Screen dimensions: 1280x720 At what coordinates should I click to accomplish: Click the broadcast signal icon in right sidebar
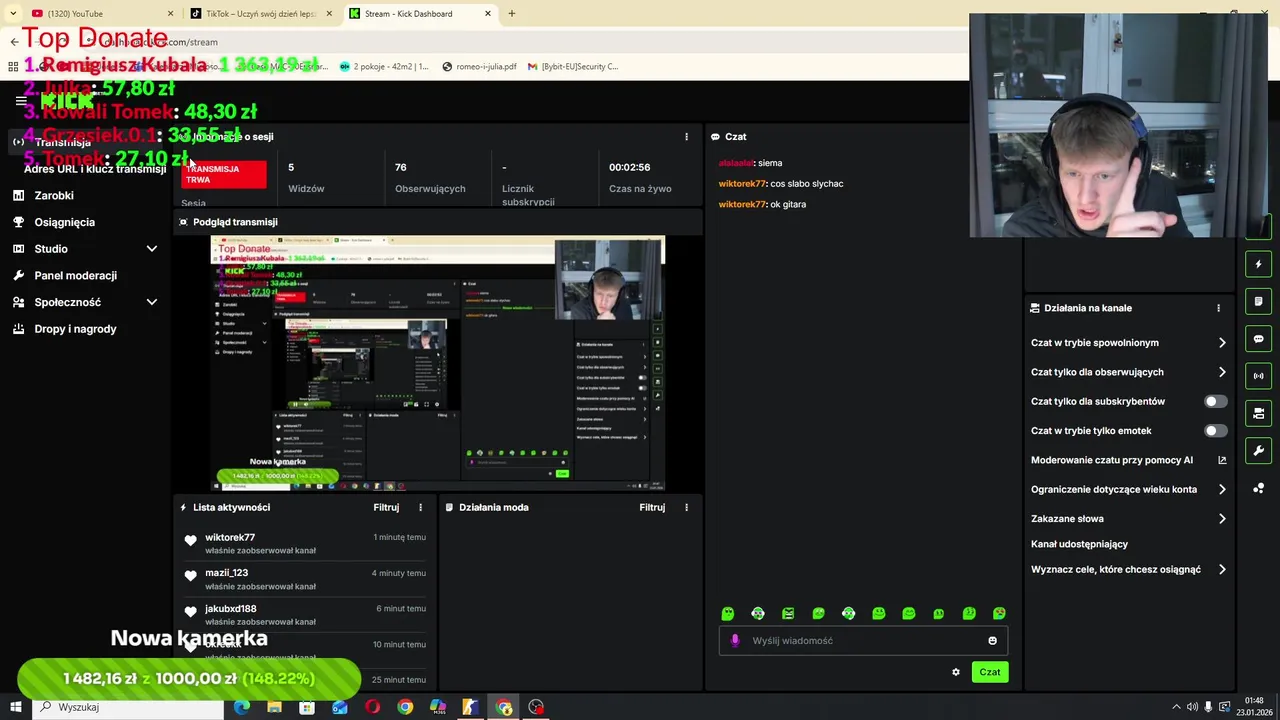tap(1259, 376)
